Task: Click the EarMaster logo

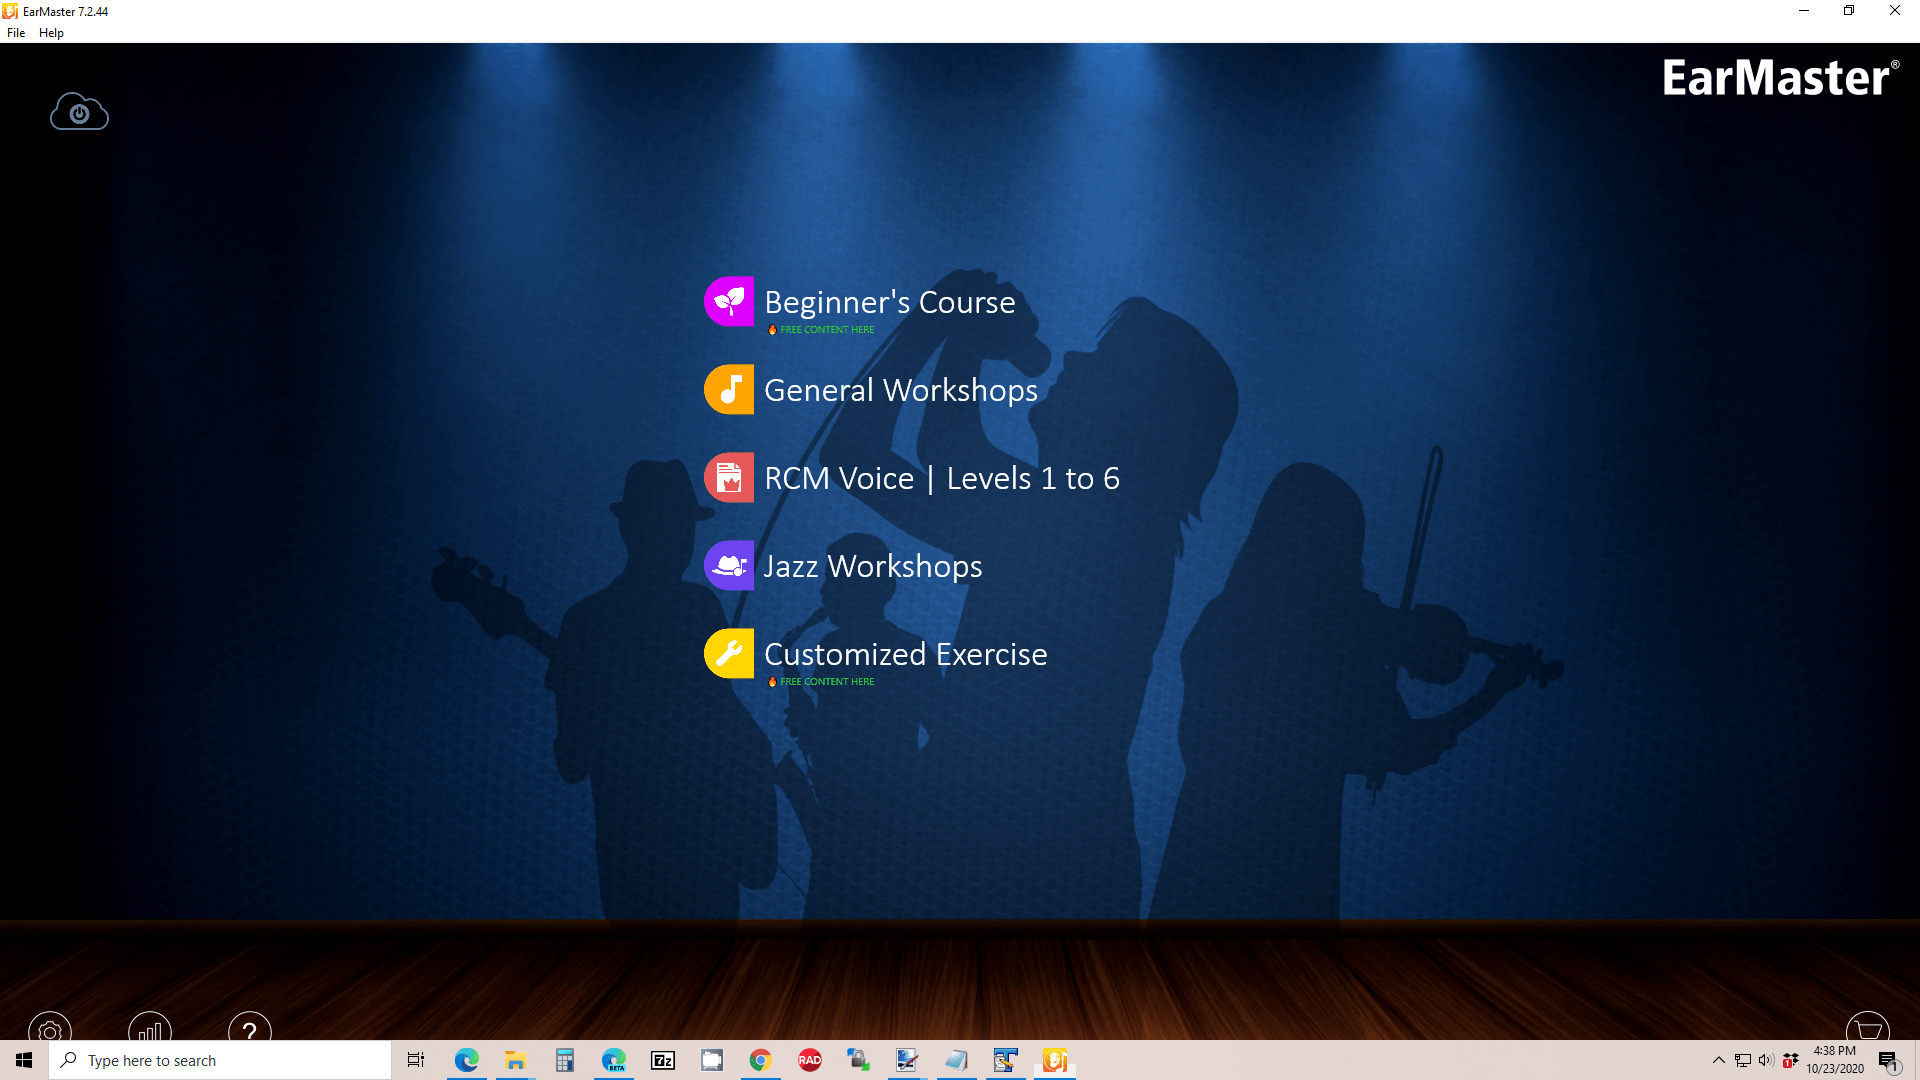Action: 1781,77
